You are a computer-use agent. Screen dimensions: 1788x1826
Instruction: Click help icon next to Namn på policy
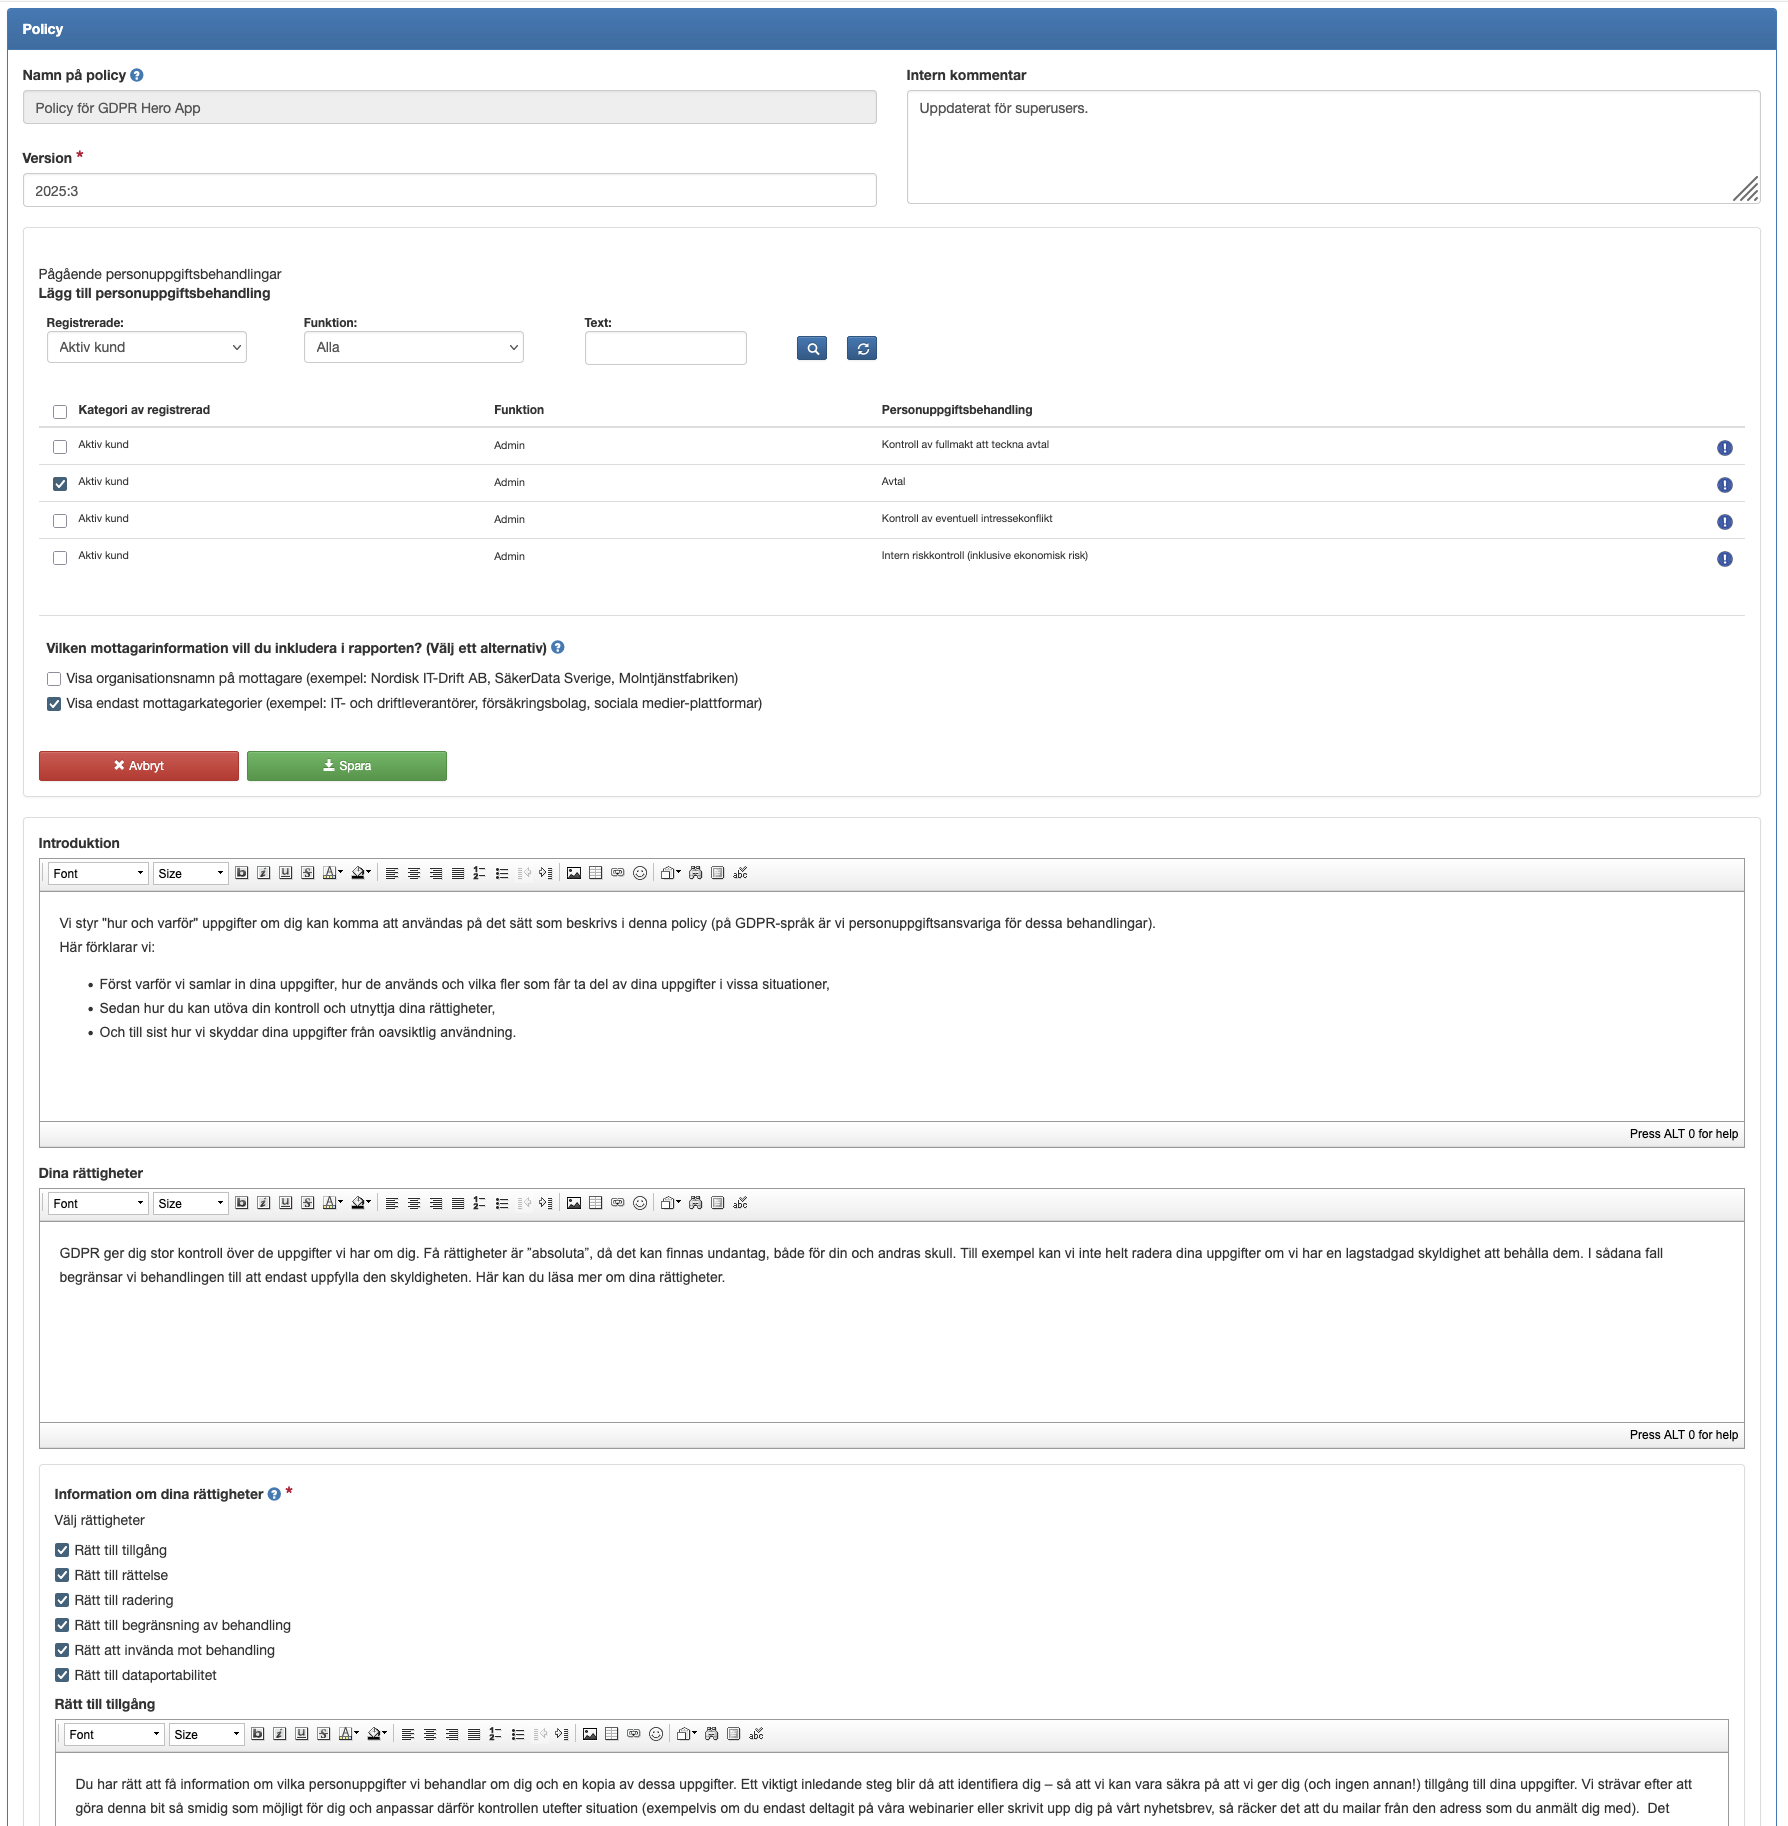137,75
